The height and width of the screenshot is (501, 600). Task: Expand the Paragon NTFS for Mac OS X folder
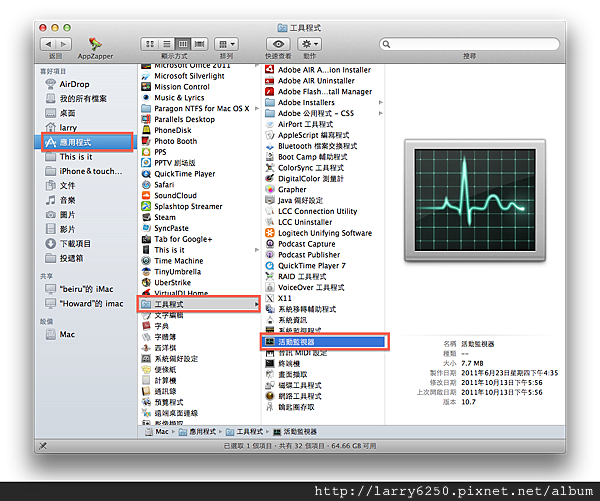257,108
